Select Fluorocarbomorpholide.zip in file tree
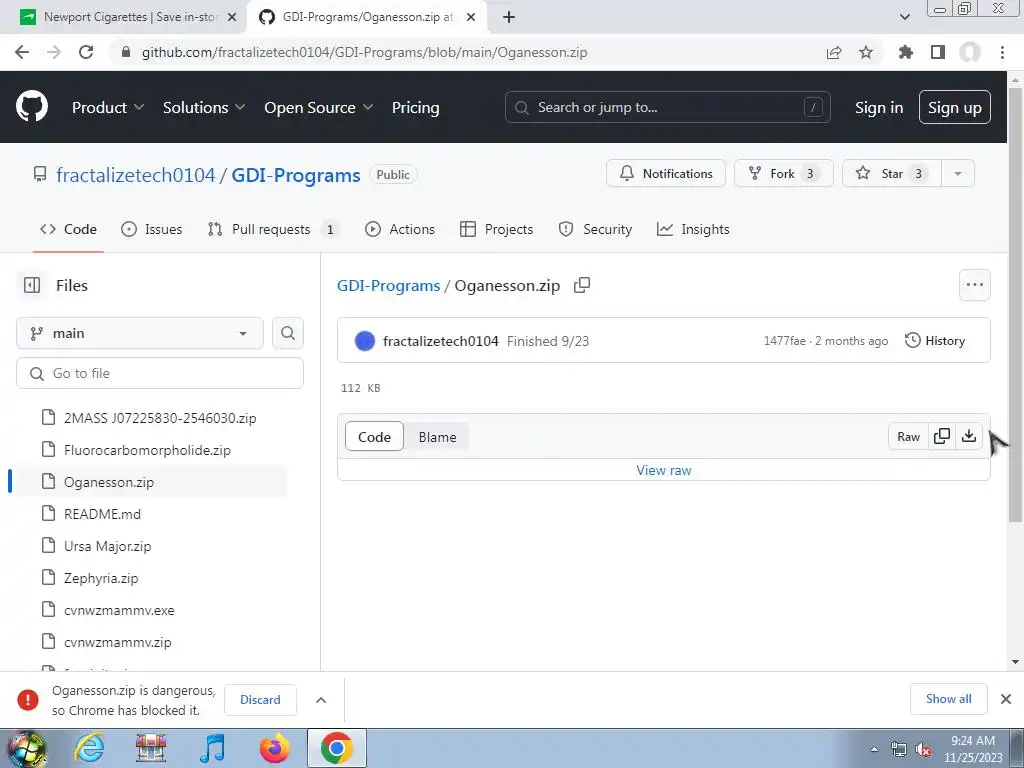1024x768 pixels. click(147, 450)
